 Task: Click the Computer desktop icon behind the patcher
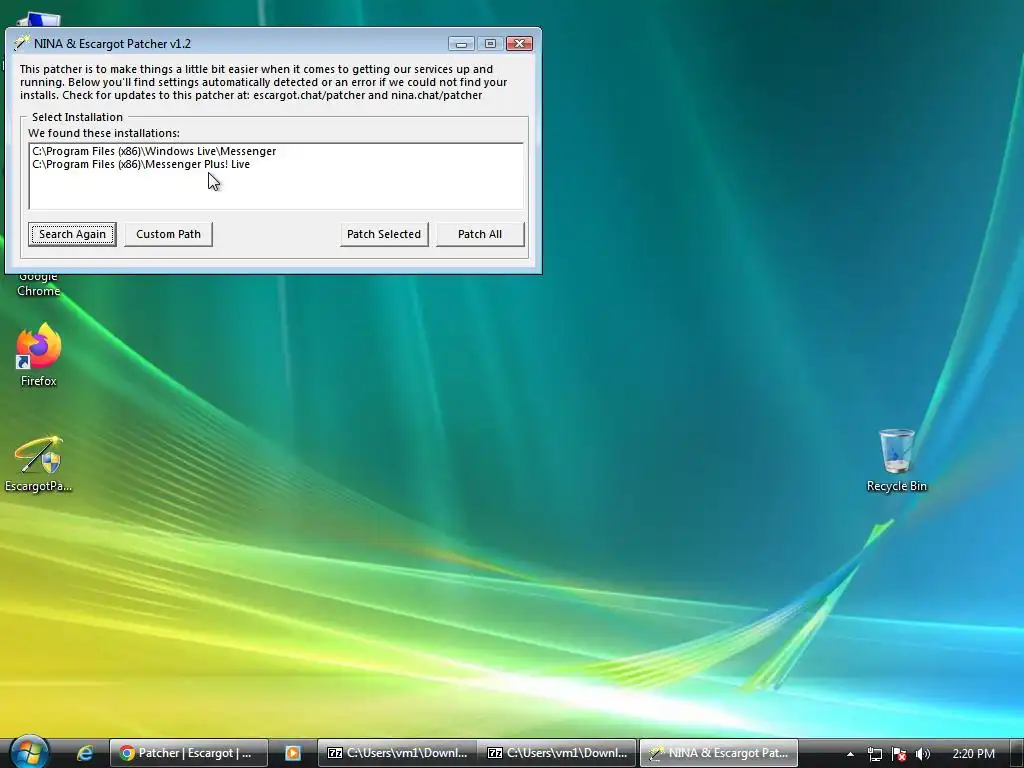click(x=39, y=20)
